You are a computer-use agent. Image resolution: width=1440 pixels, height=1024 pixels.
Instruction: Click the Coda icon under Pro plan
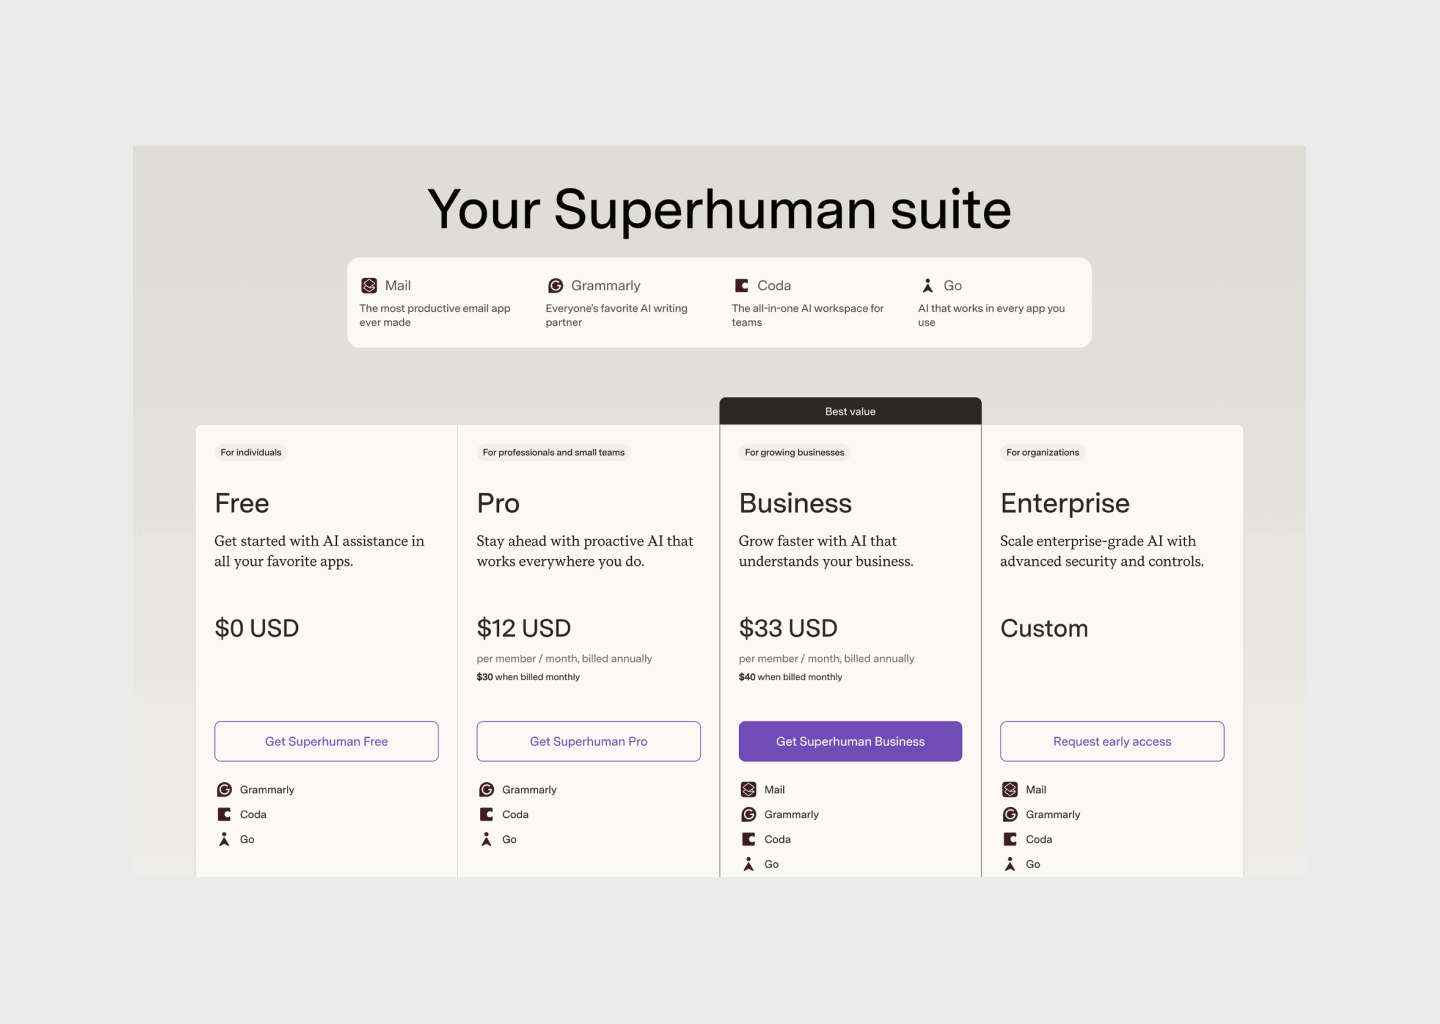(487, 815)
